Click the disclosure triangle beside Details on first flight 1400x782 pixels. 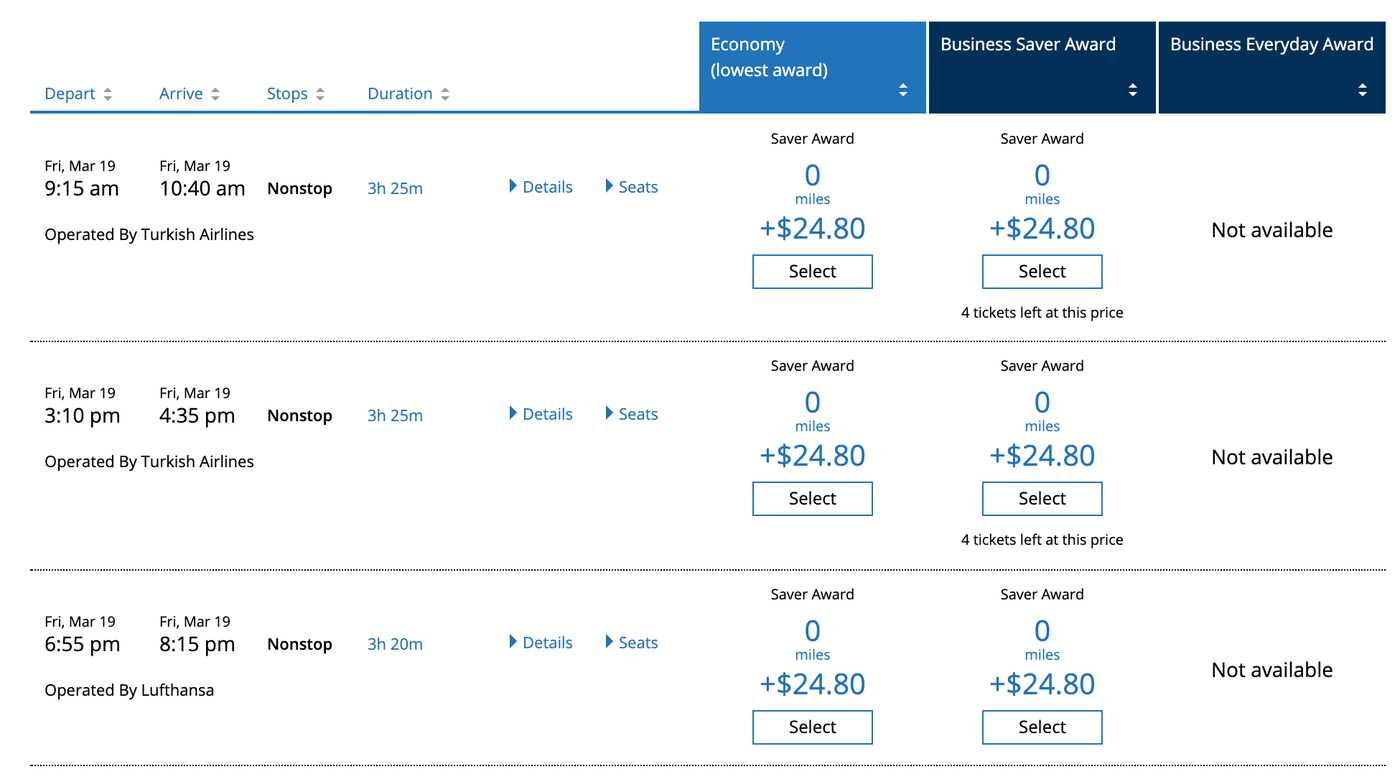pyautogui.click(x=511, y=186)
